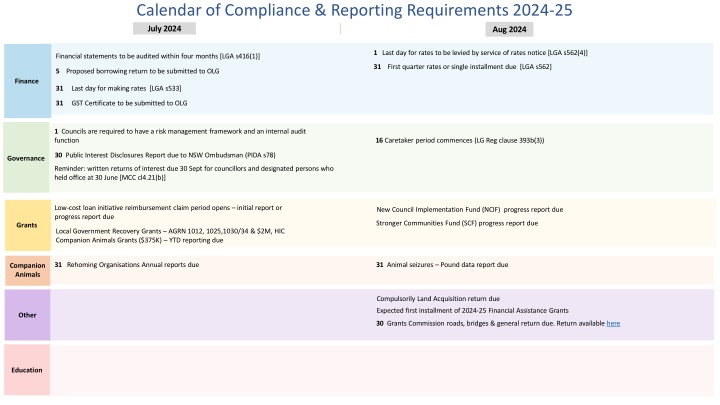The height and width of the screenshot is (405, 720).
Task: Select 'Low-cost loan initiative' entry
Action: [168, 212]
